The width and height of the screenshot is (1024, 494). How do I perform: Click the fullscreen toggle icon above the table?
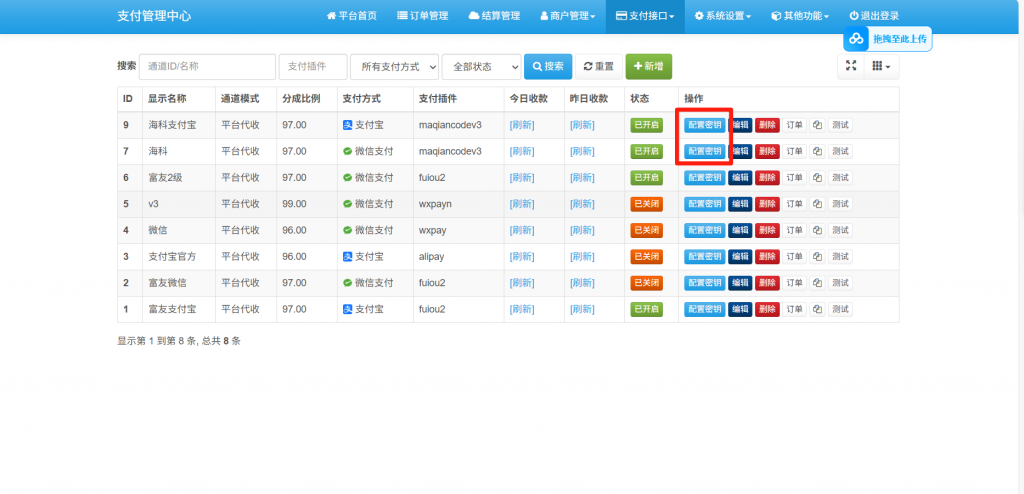pyautogui.click(x=851, y=66)
